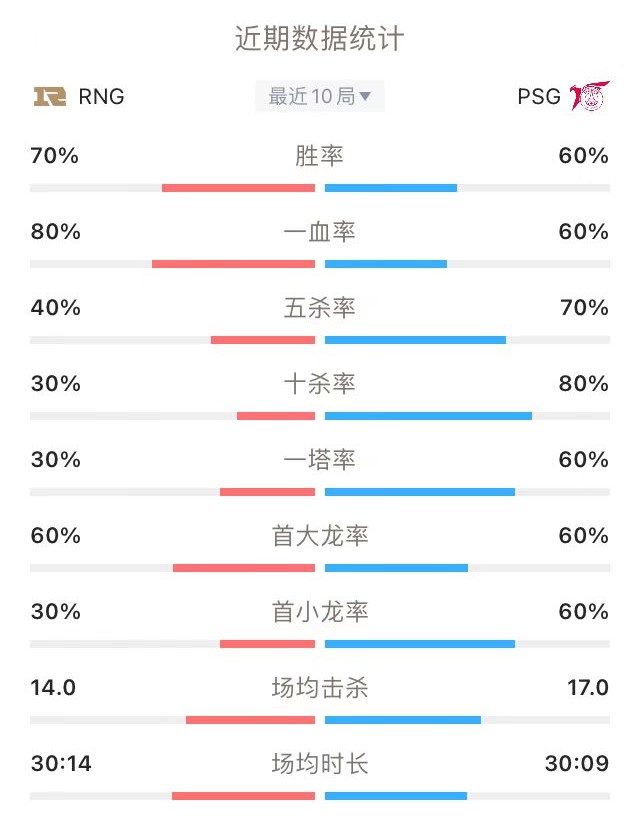Click the 近期数据统计 title
This screenshot has width=640, height=820.
coord(319,39)
